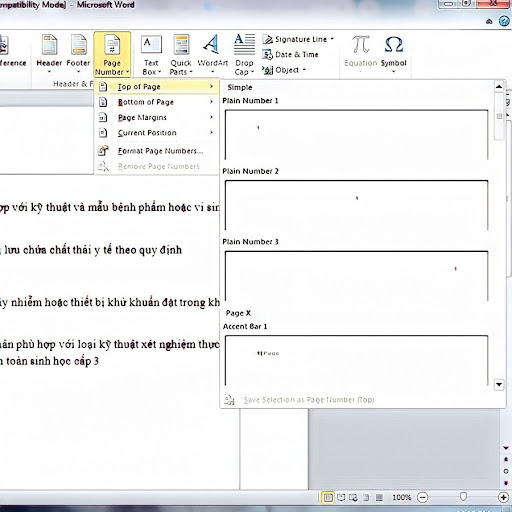Select Page Margins menu item

(157, 117)
